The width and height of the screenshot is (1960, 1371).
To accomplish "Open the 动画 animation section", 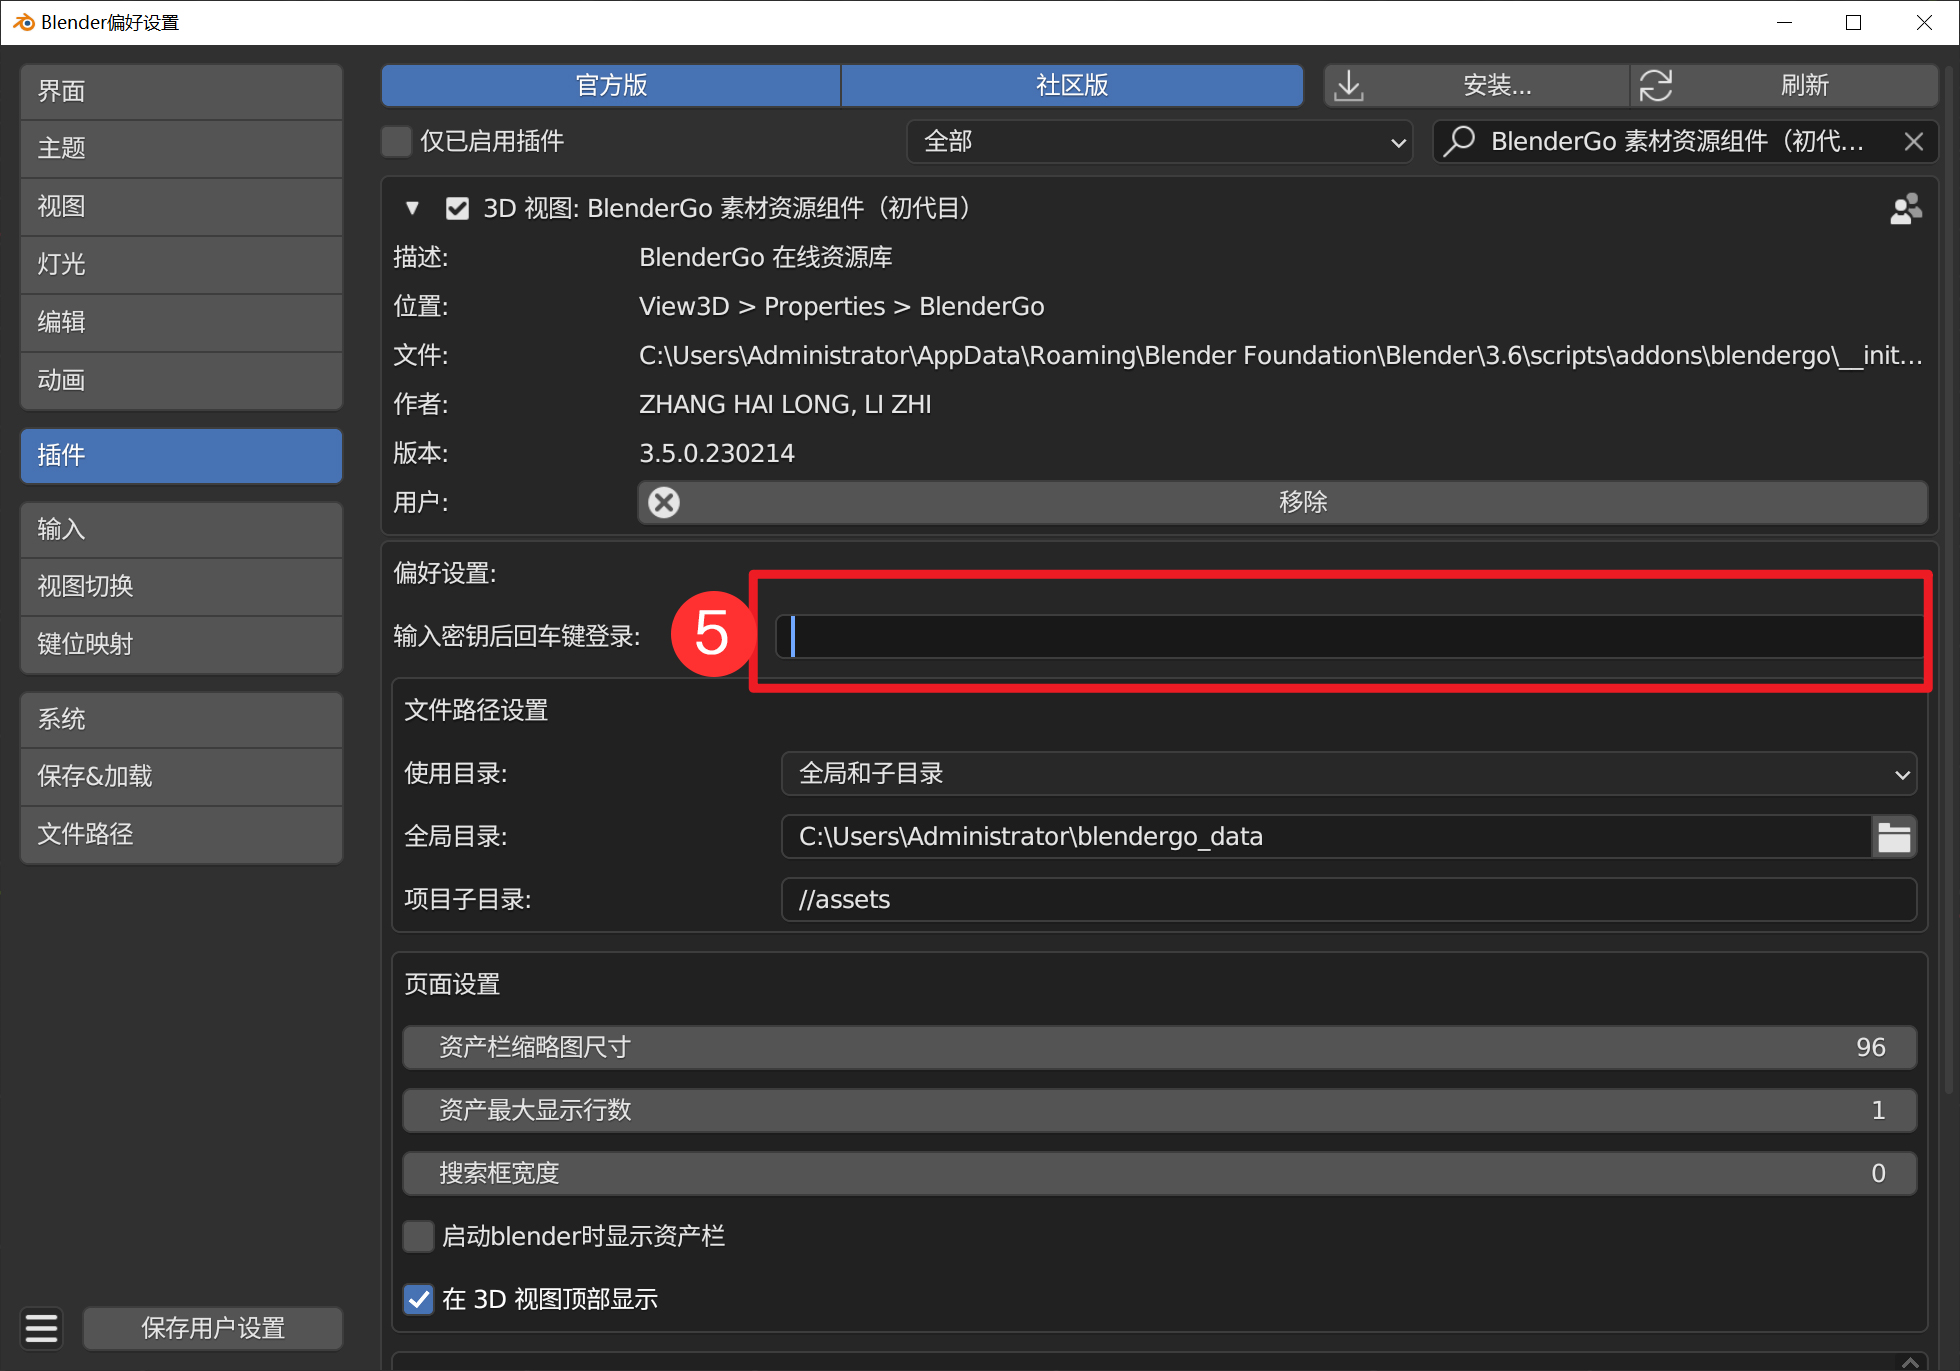I will [182, 380].
